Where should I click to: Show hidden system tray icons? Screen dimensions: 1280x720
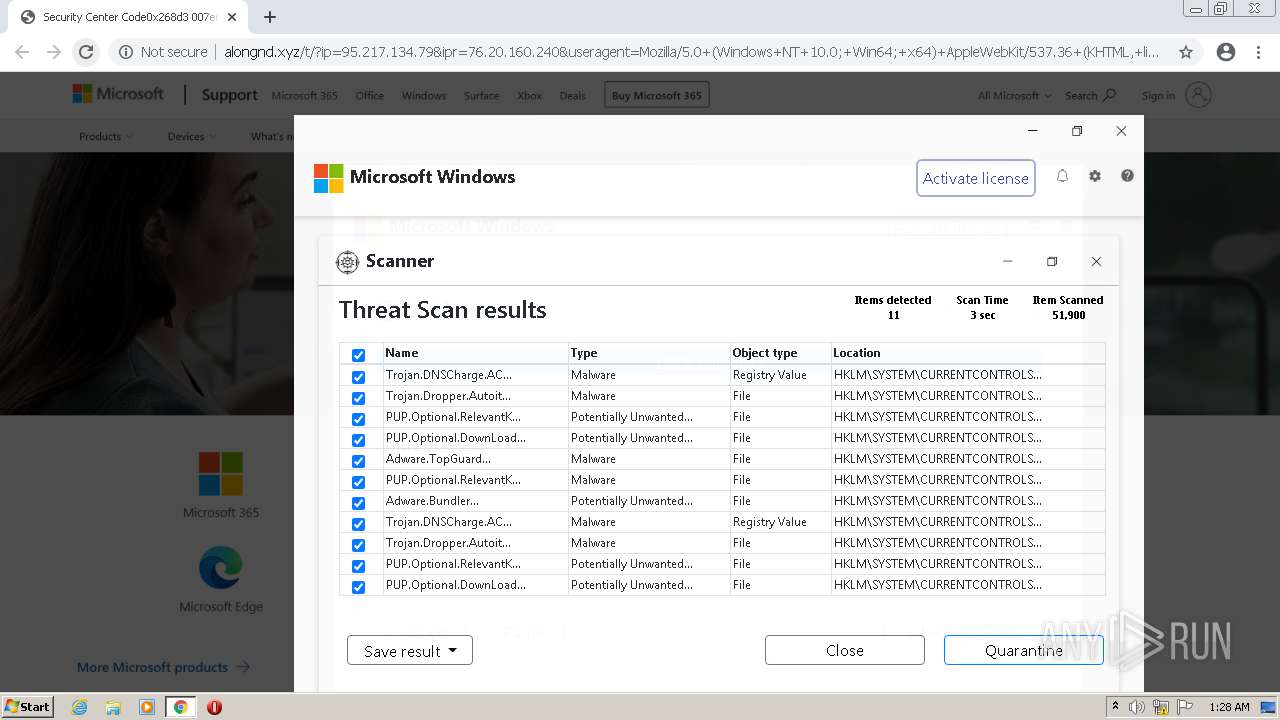point(1116,706)
